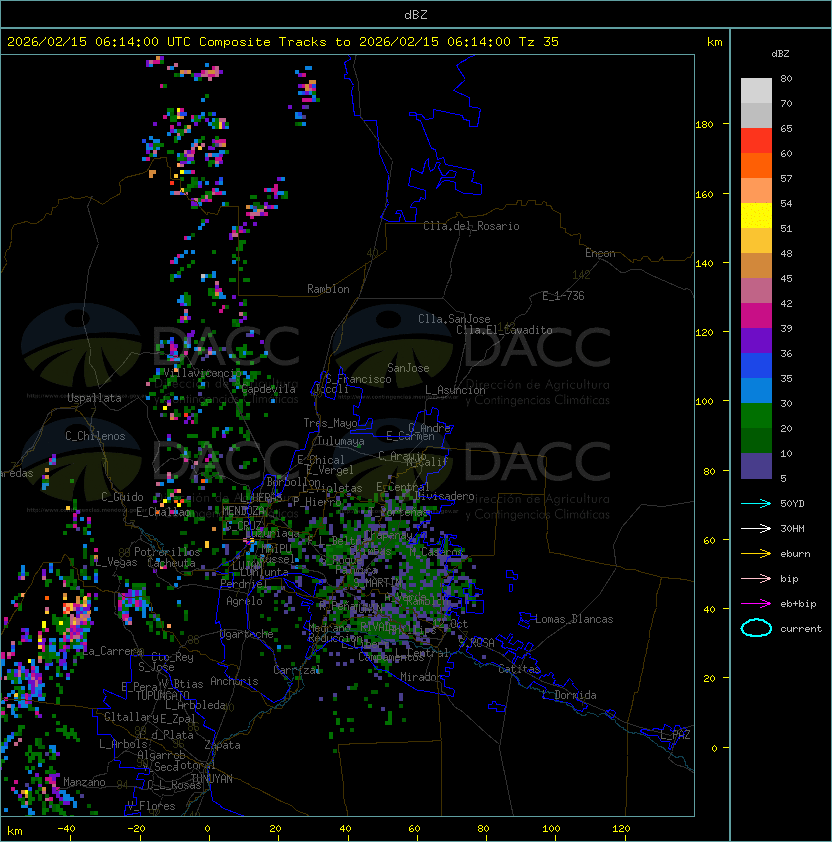Click the Cacheuta label
The image size is (832, 842).
pyautogui.click(x=171, y=563)
